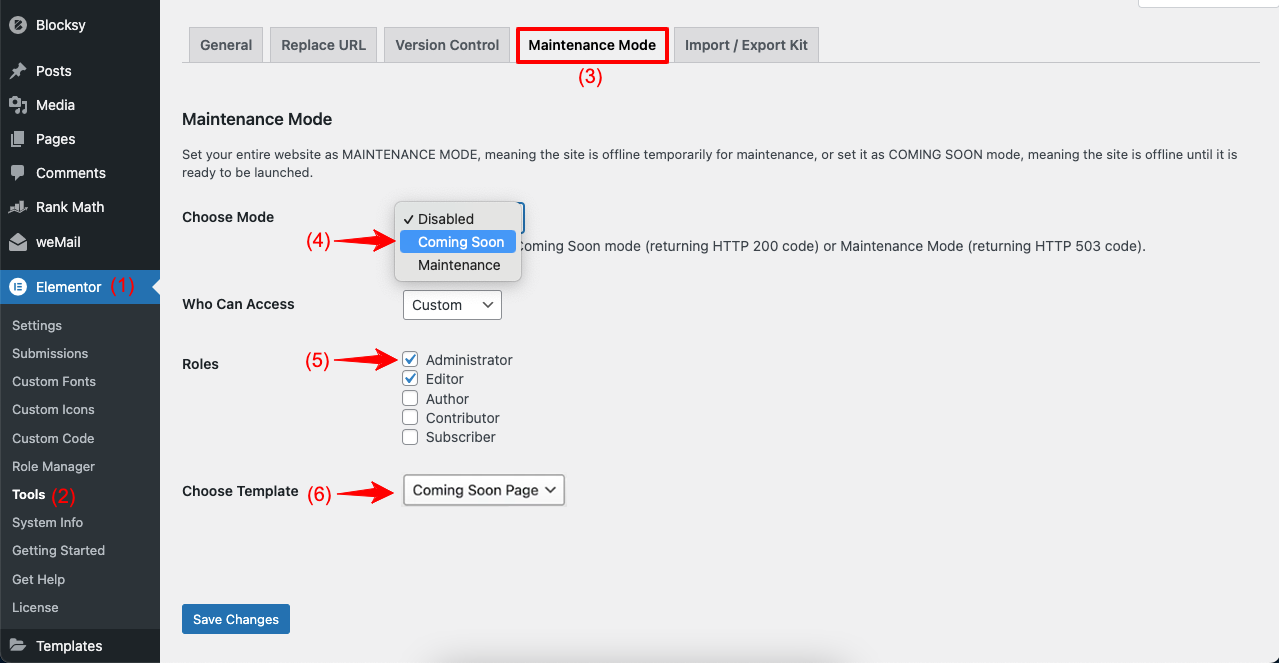Switch to the General tab
The height and width of the screenshot is (663, 1279).
(x=226, y=45)
